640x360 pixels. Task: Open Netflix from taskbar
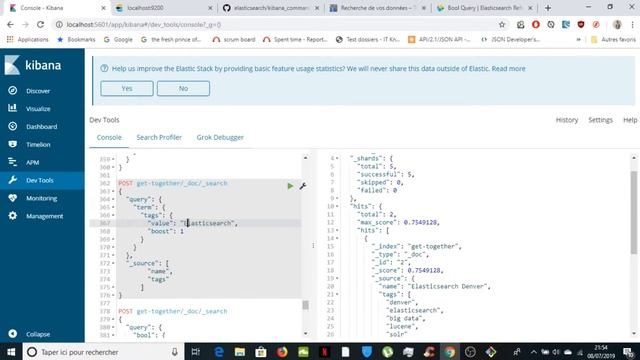point(324,352)
